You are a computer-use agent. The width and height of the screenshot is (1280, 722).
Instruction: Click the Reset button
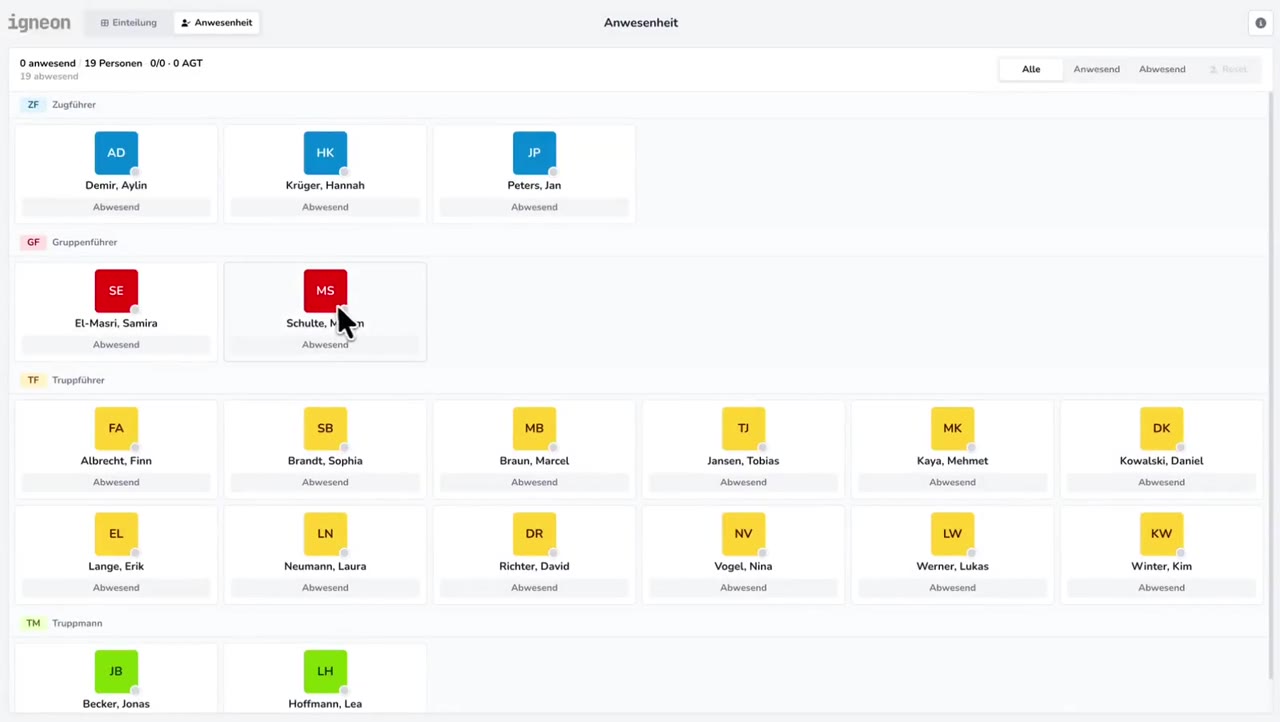1228,69
